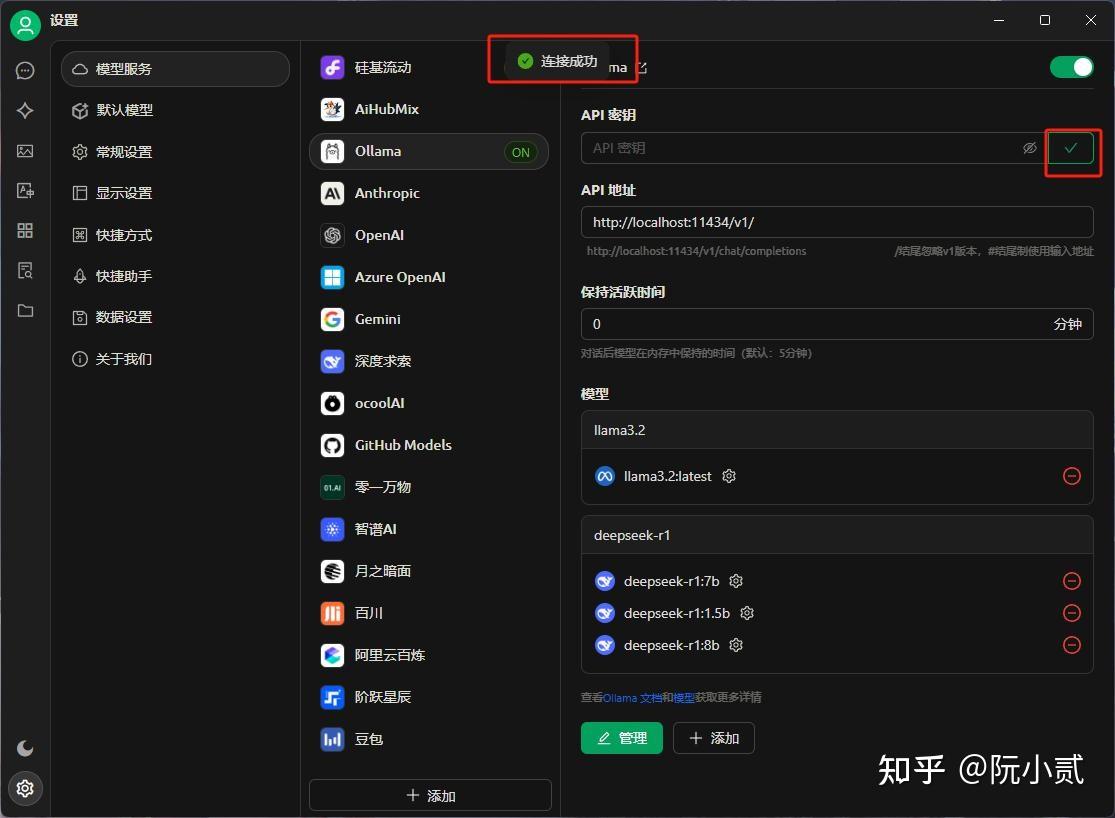Click the llama3.2:latest model name
The height and width of the screenshot is (818, 1115).
click(x=667, y=477)
